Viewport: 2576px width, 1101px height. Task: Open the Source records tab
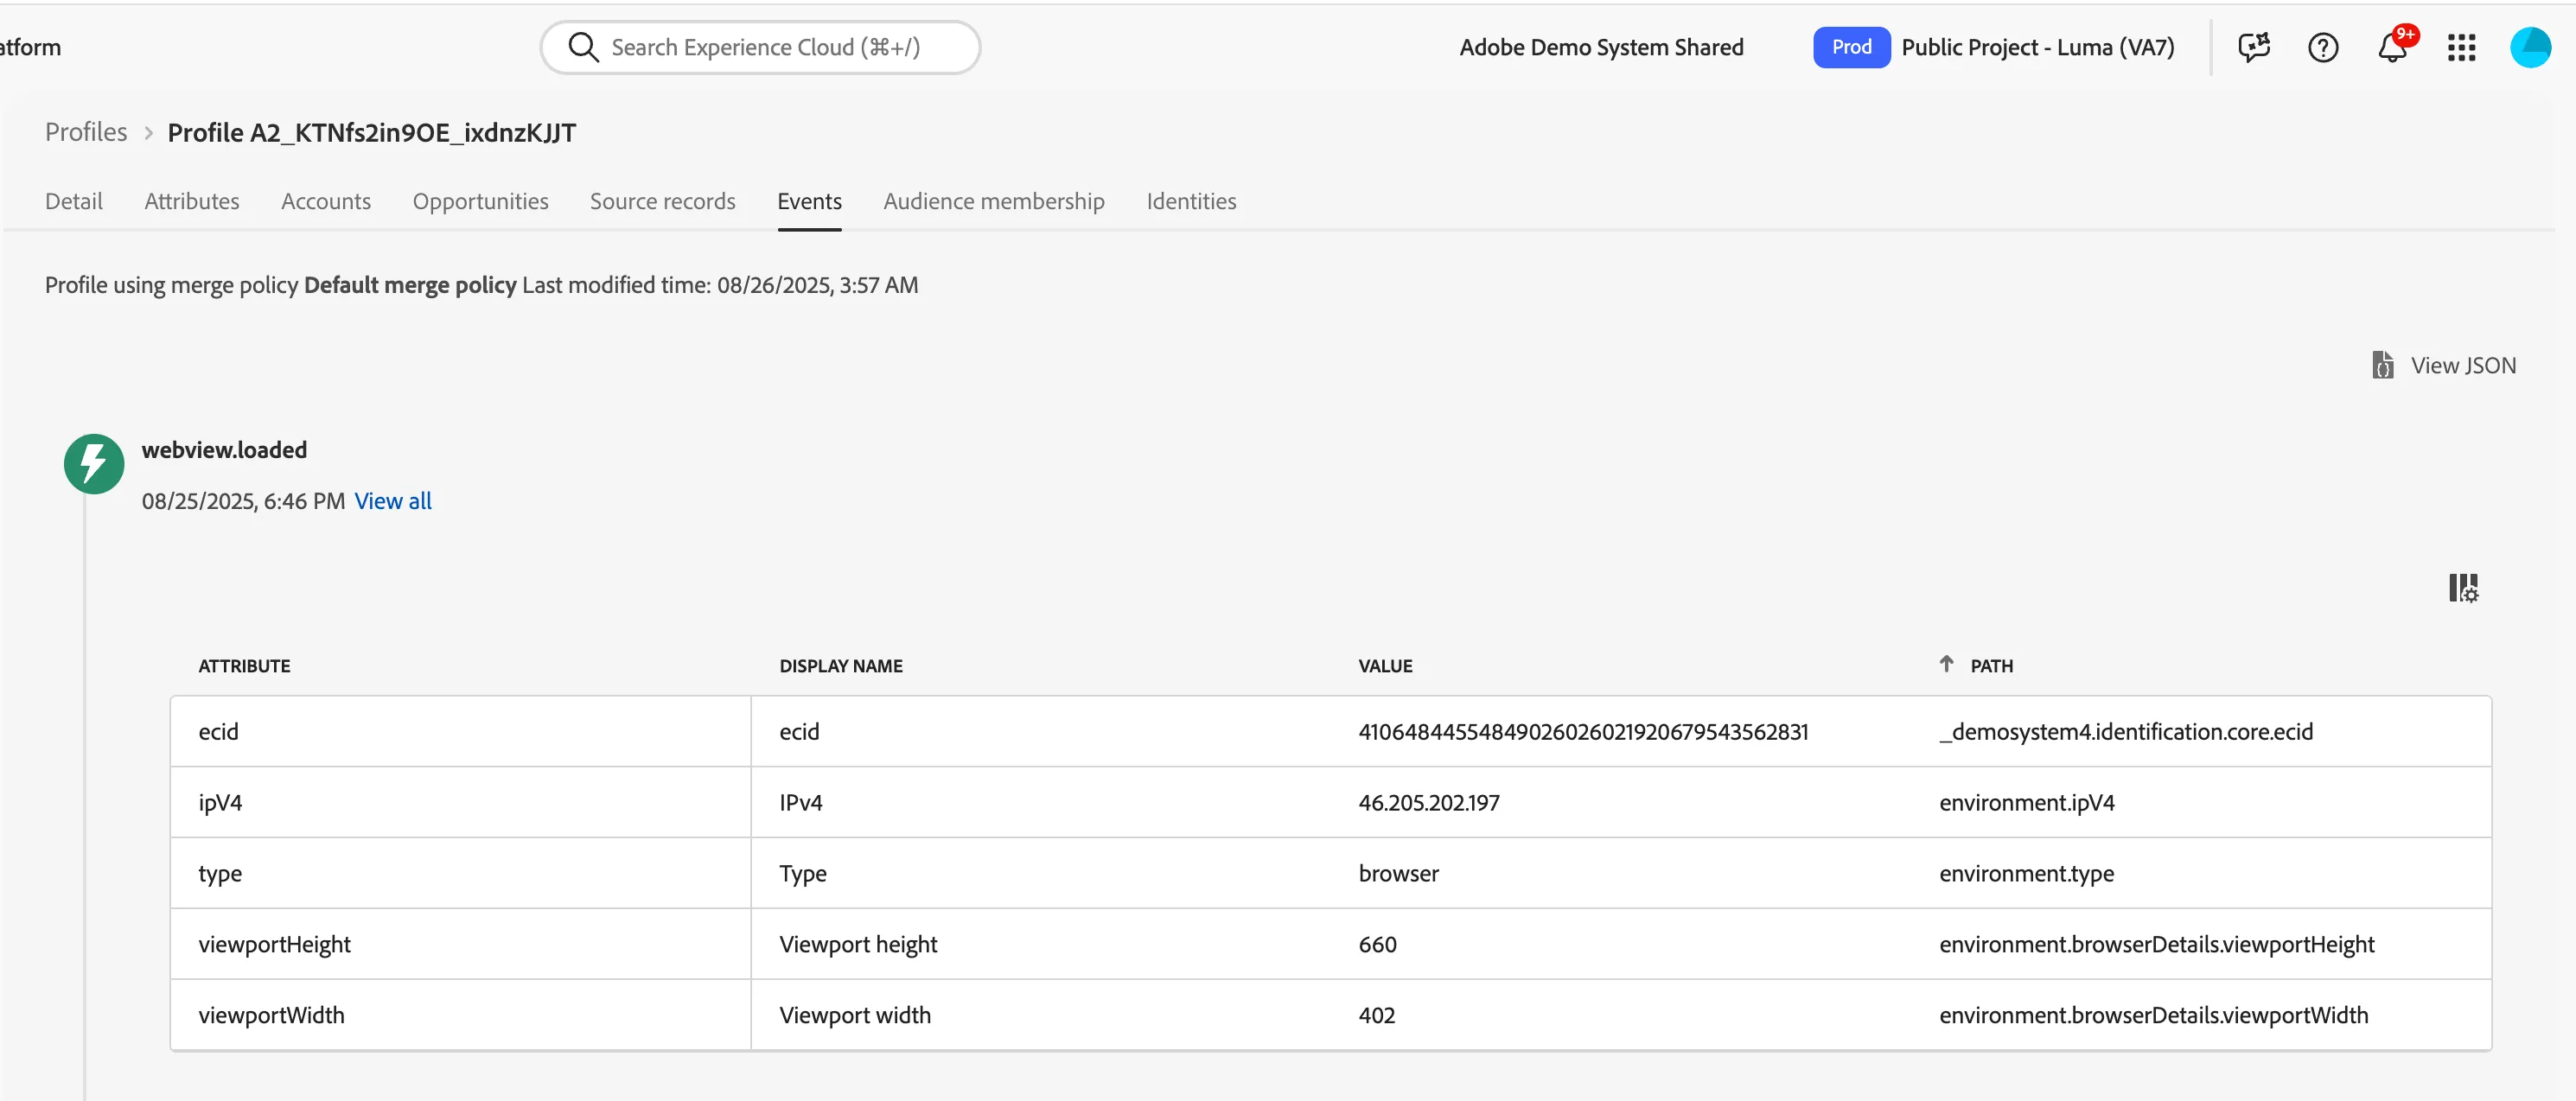click(x=662, y=201)
